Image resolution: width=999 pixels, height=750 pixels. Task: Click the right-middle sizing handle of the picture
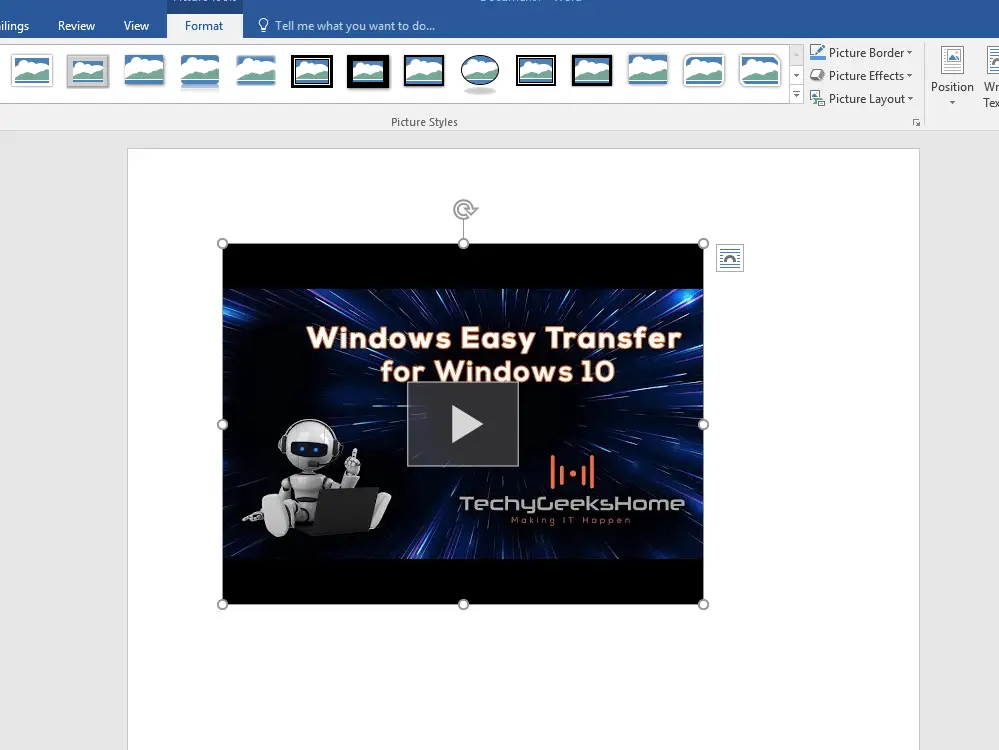[x=703, y=424]
